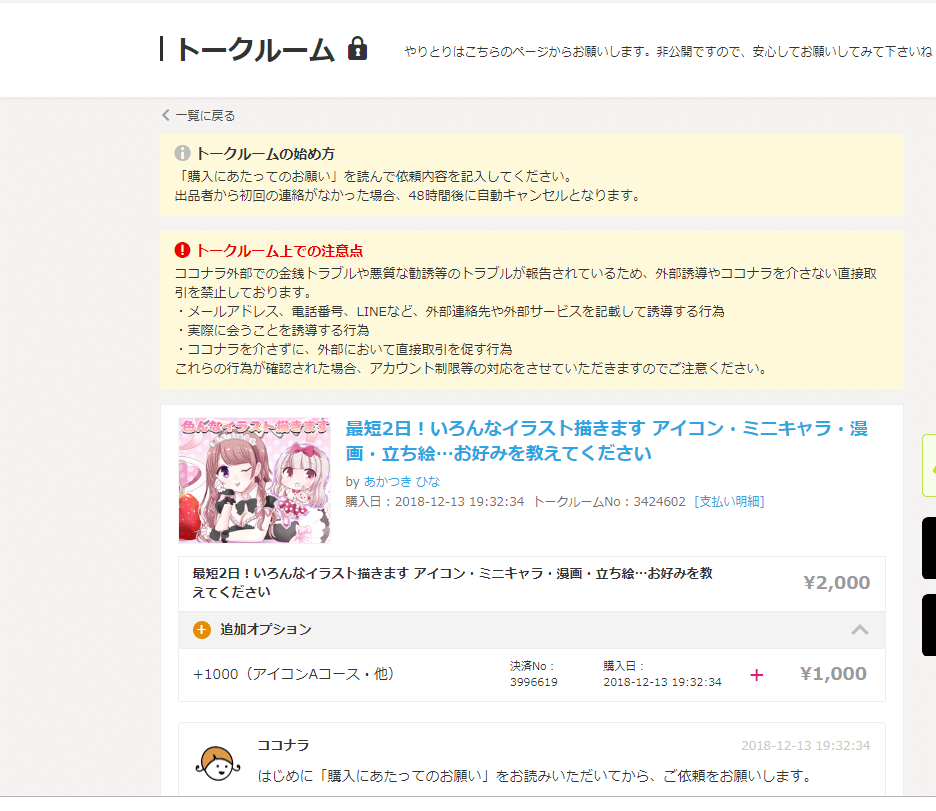This screenshot has height=811, width=936.
Task: Open service title link 最短2日！いろんなイラスト描きます
Action: click(606, 440)
